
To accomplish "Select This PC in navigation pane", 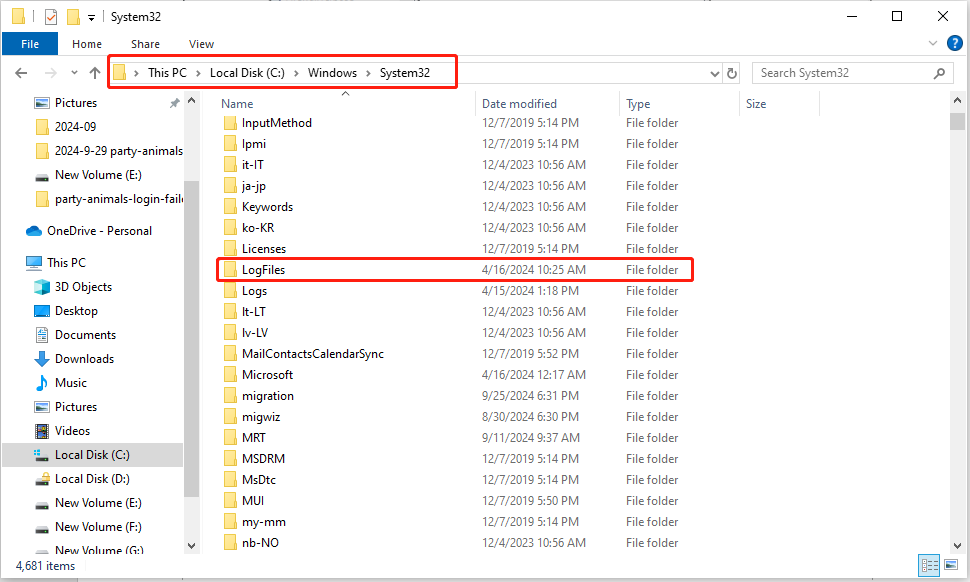I will (x=66, y=263).
